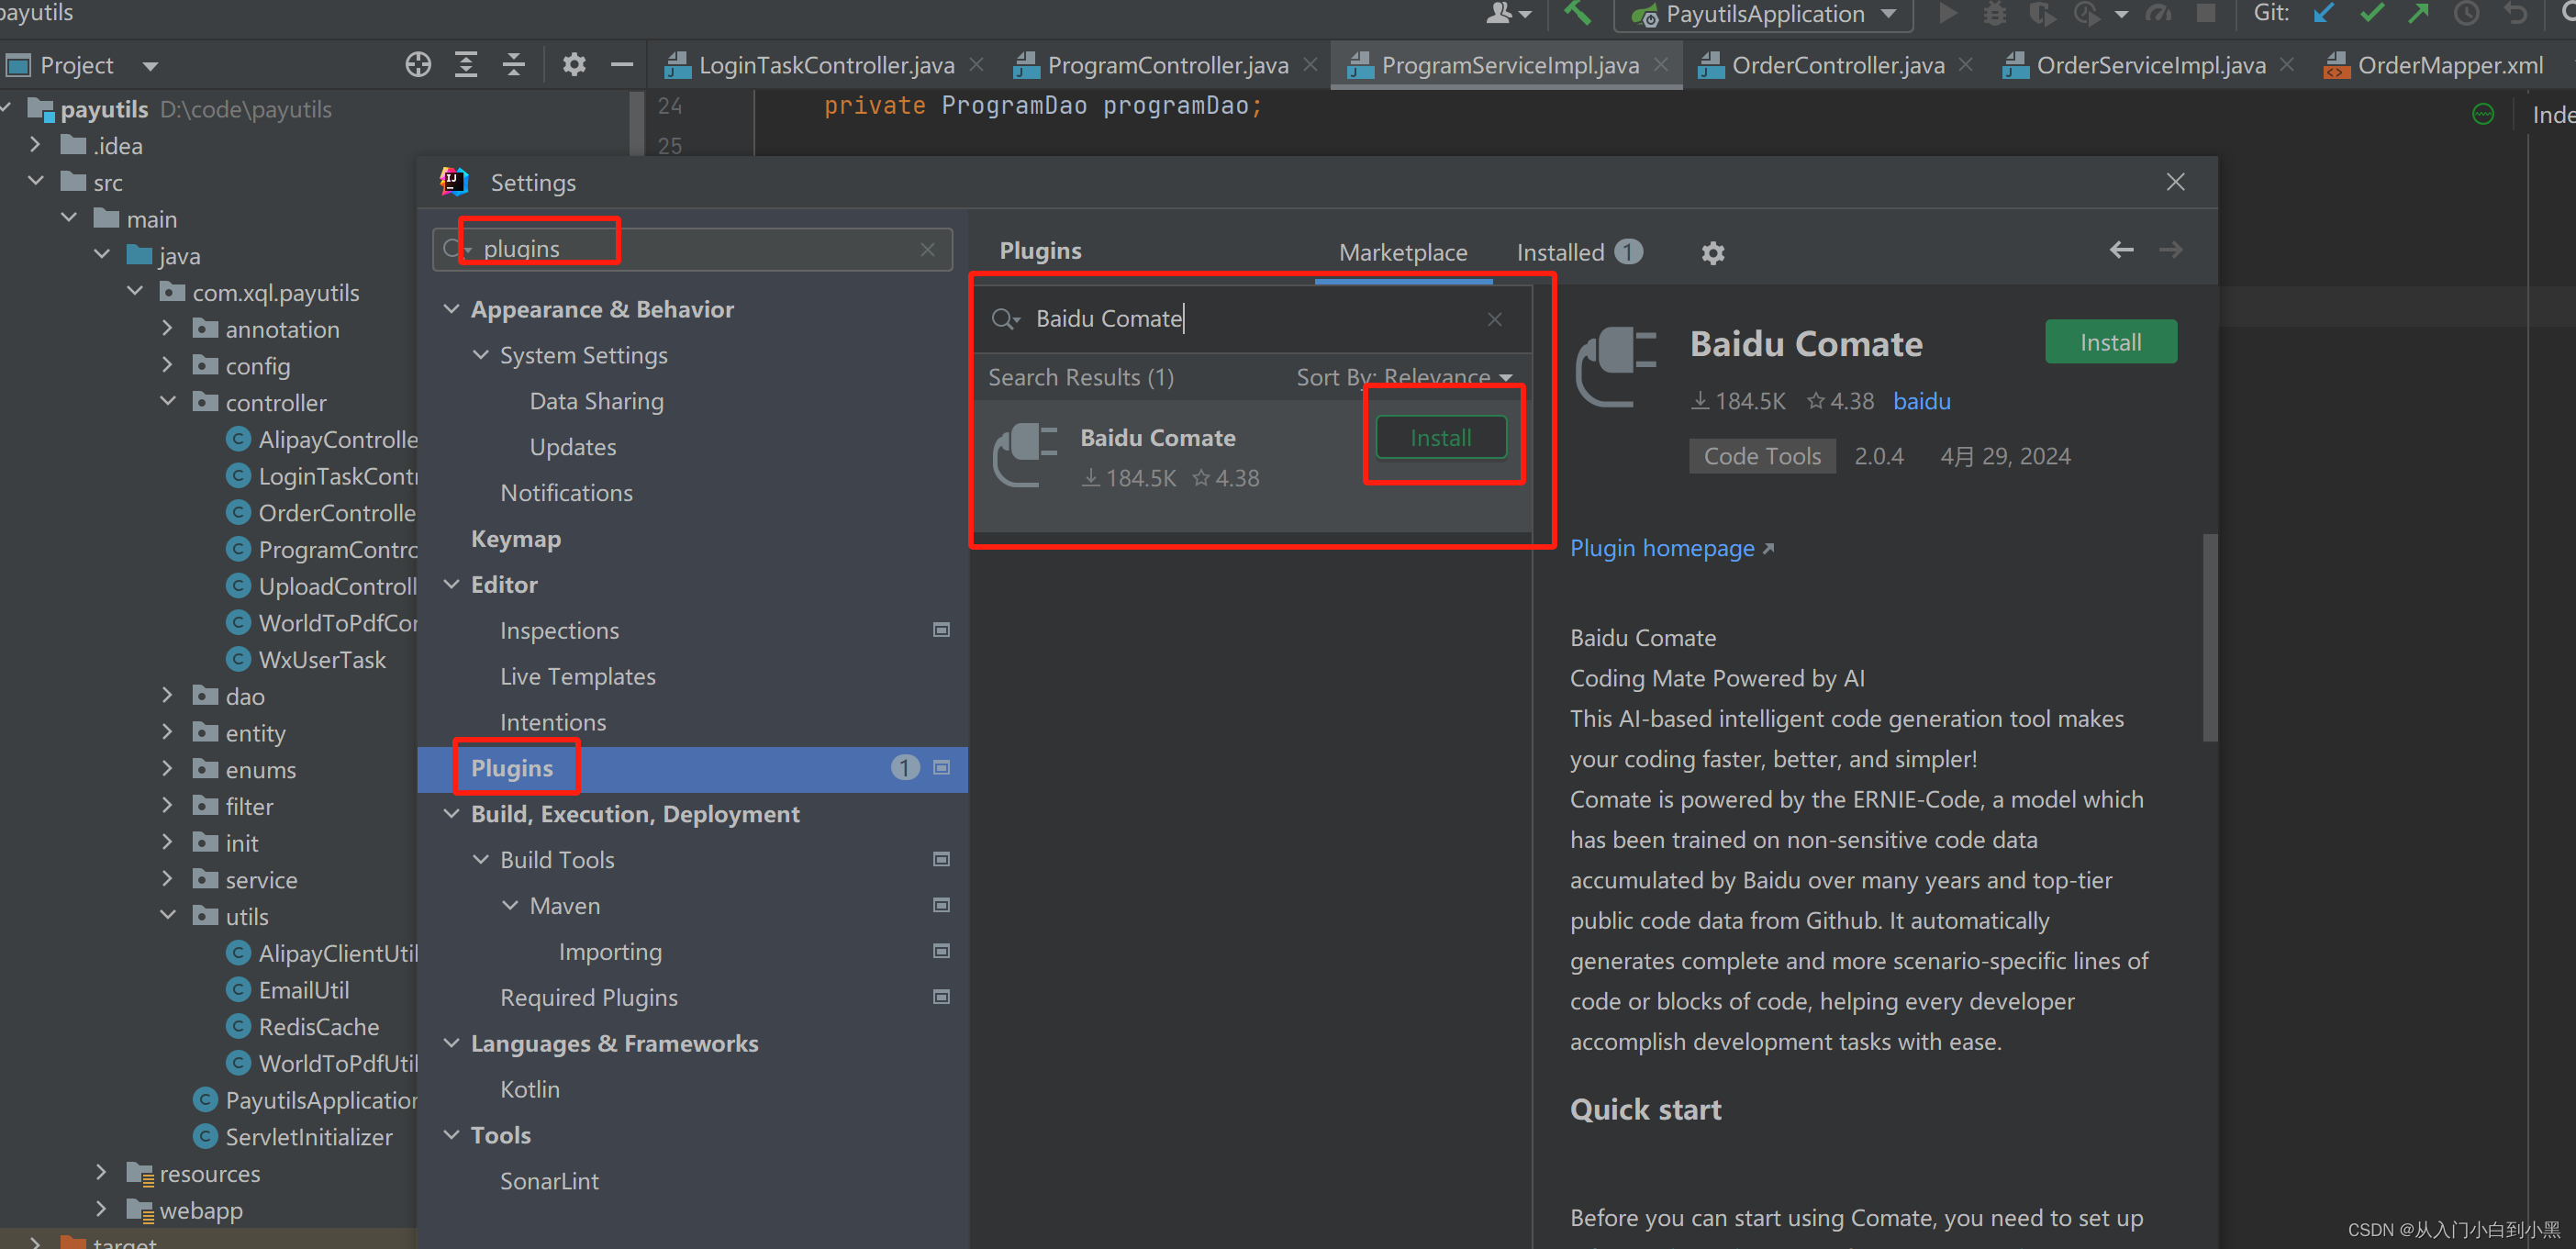Image resolution: width=2576 pixels, height=1249 pixels.
Task: Click the green Install button in details
Action: pos(2110,342)
